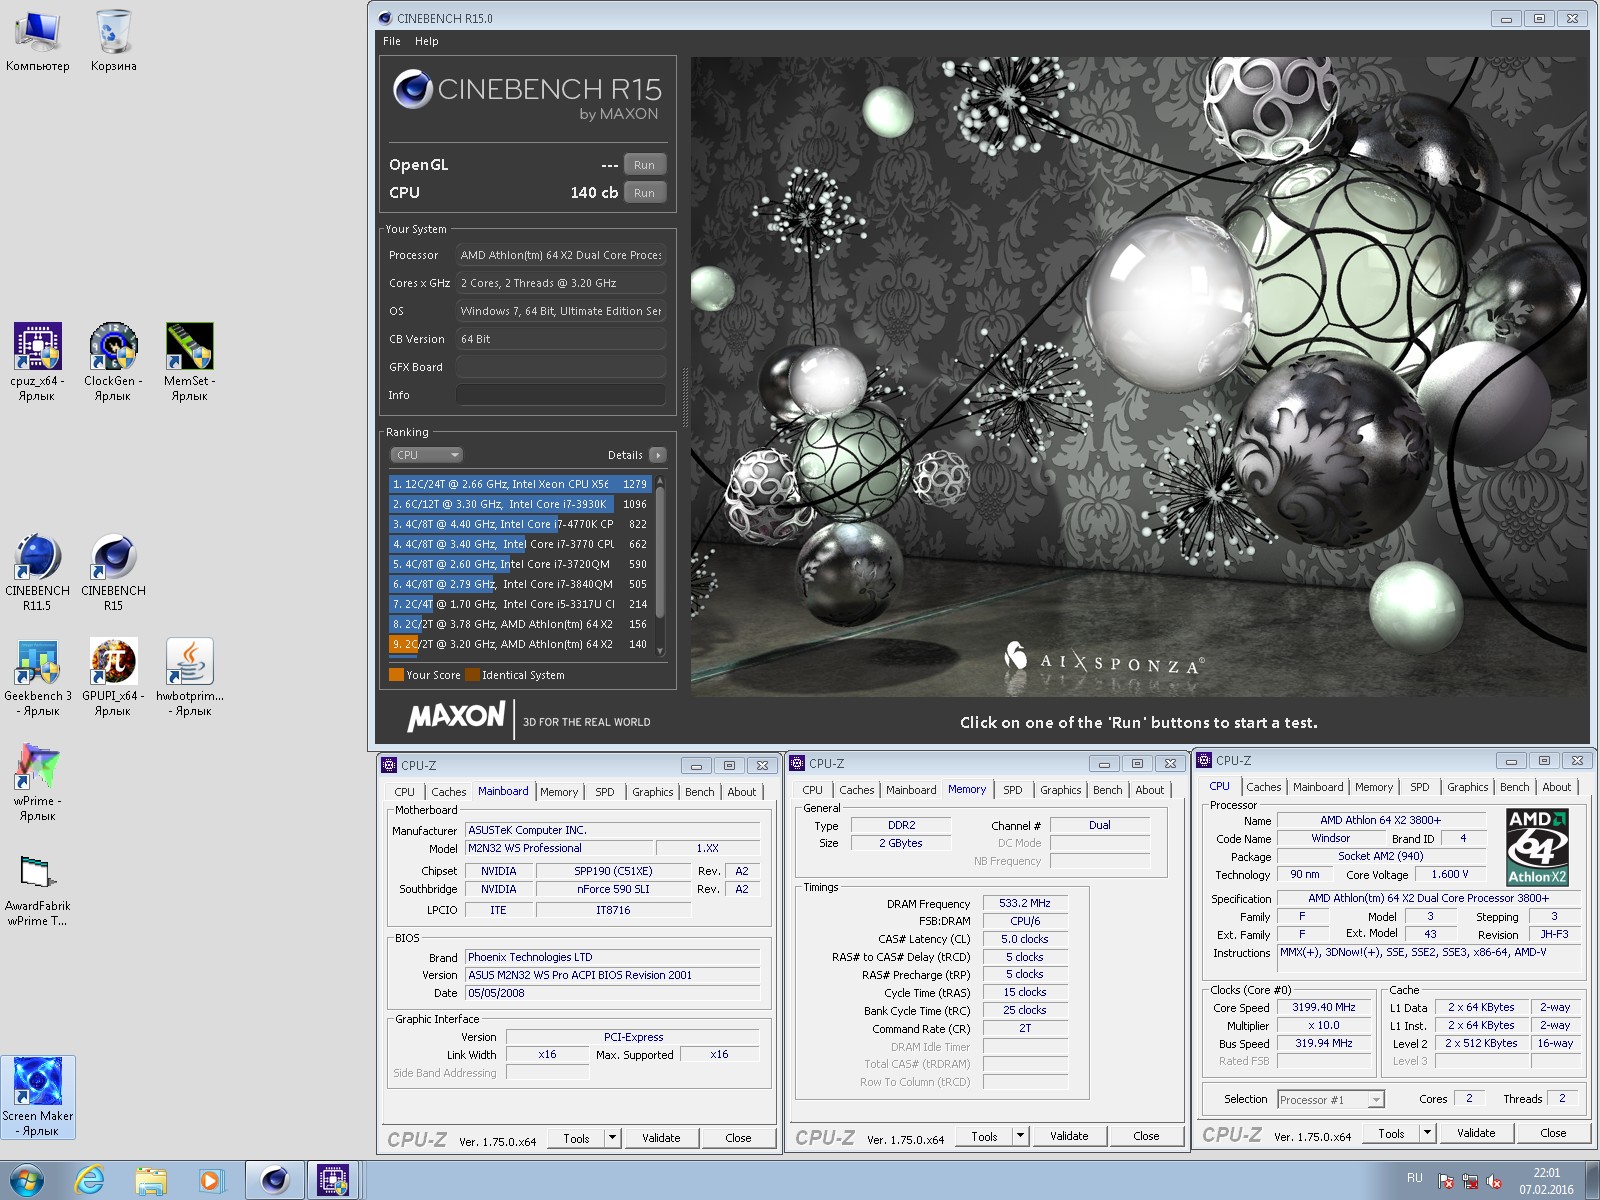
Task: Open the Help menu in Cinebench
Action: click(x=427, y=41)
